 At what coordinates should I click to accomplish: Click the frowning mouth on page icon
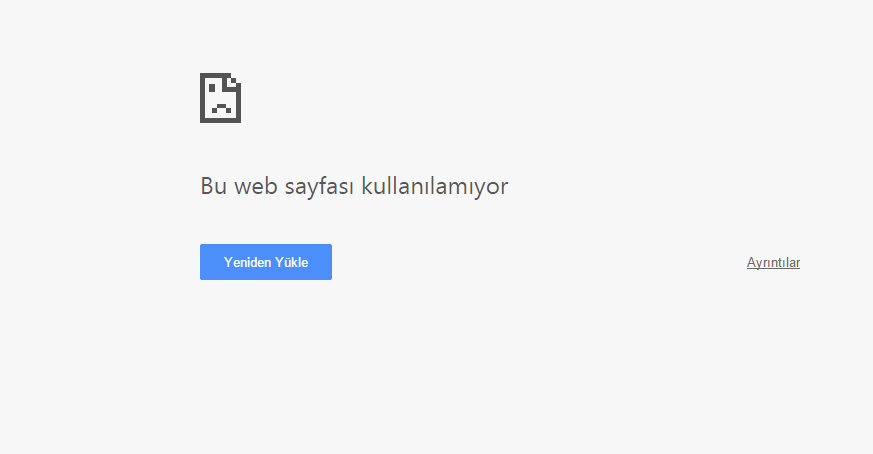click(222, 109)
